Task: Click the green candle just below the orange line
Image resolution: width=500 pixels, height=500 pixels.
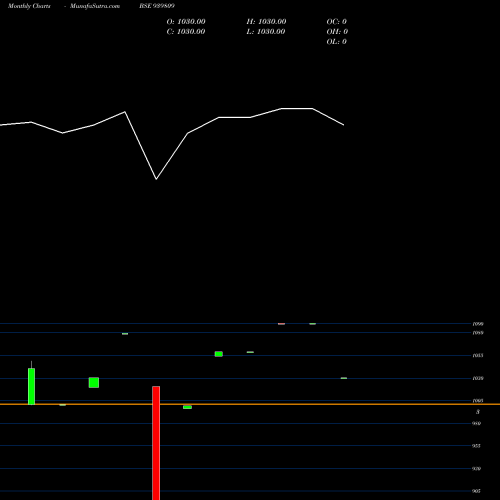Action: [x=187, y=407]
